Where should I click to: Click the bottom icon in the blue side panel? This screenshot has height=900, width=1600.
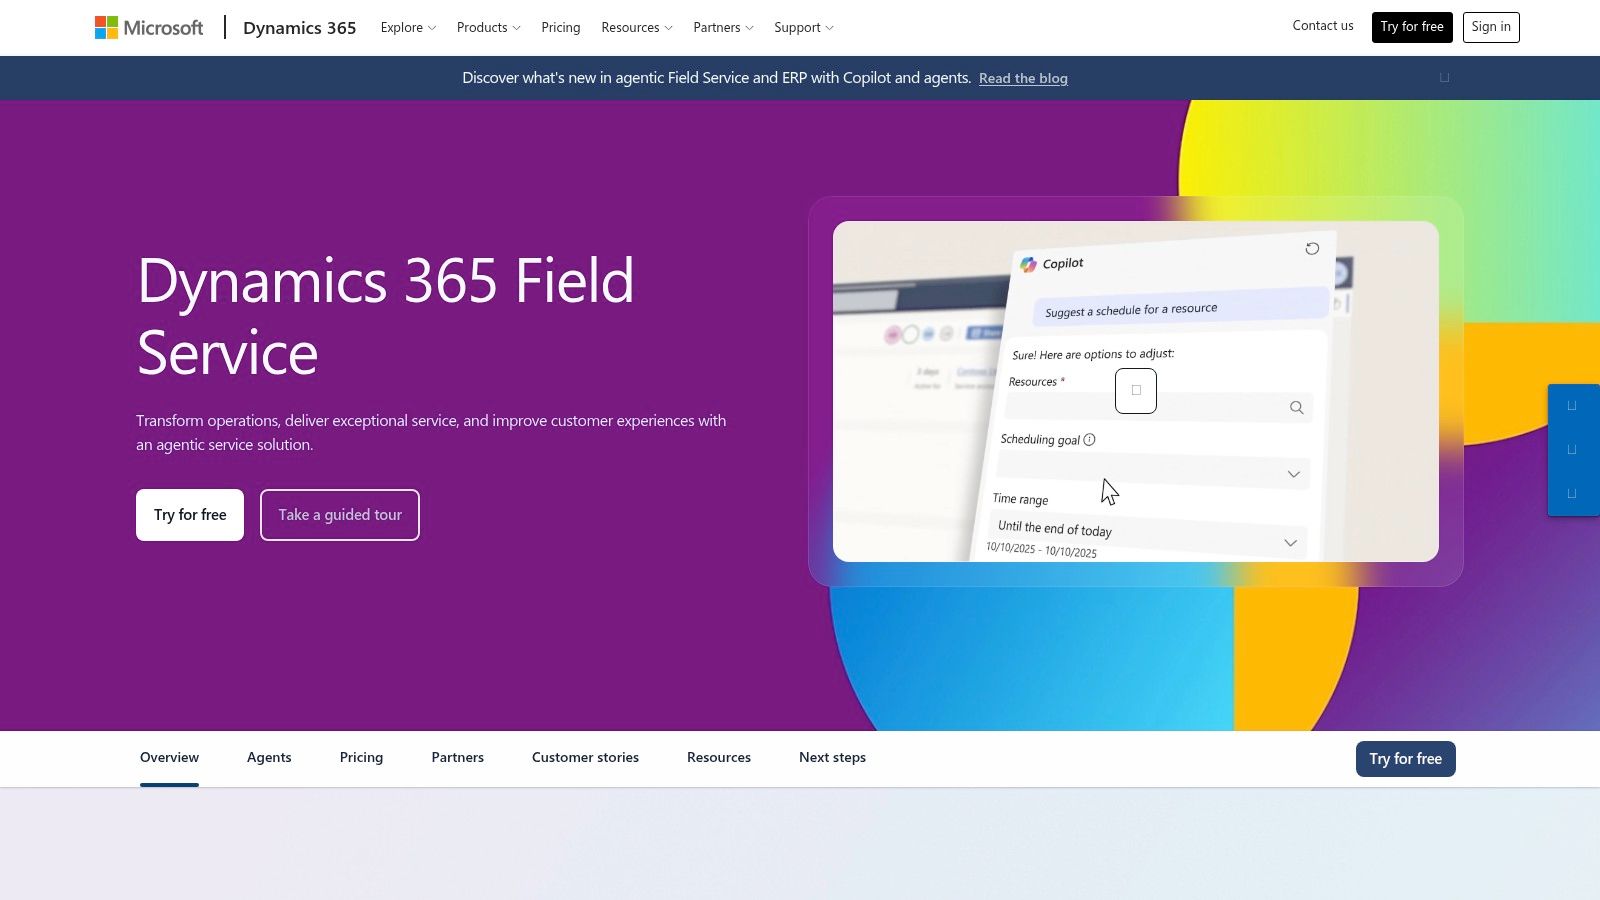point(1572,494)
